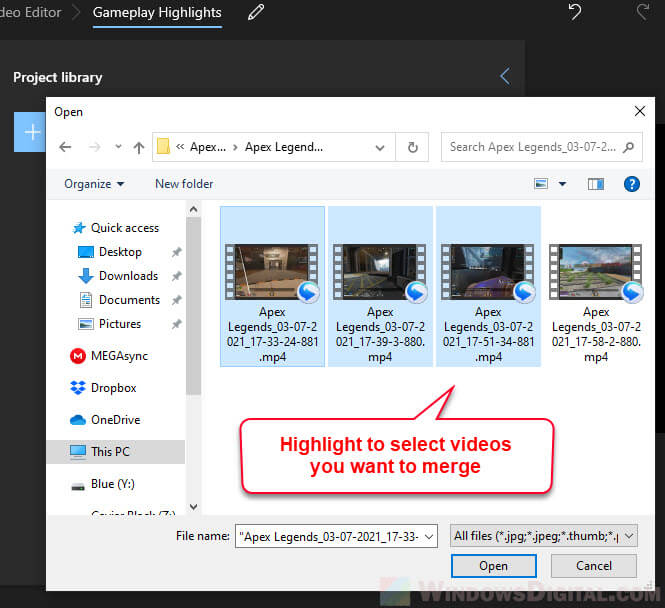Click the pin icon next to Documents
The image size is (665, 608).
pyautogui.click(x=176, y=300)
